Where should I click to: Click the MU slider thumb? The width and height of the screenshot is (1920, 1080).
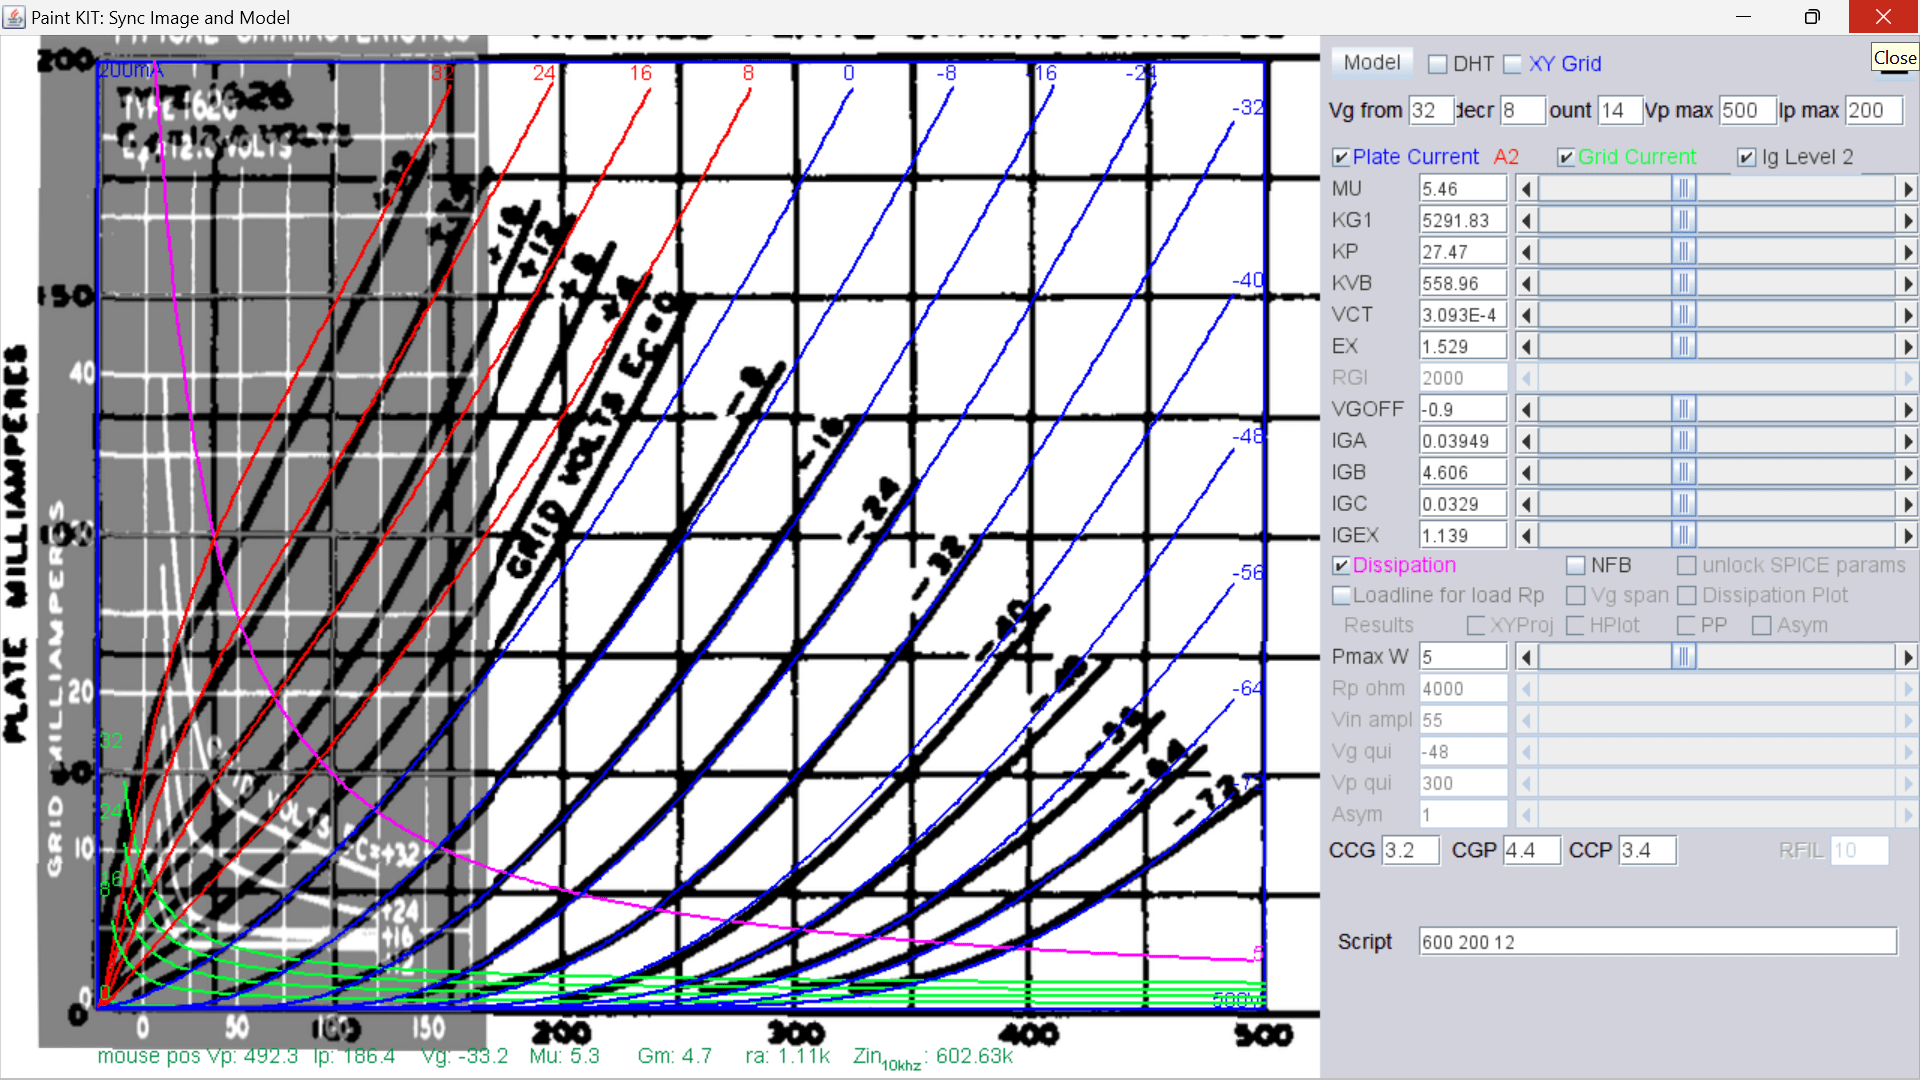[x=1684, y=189]
